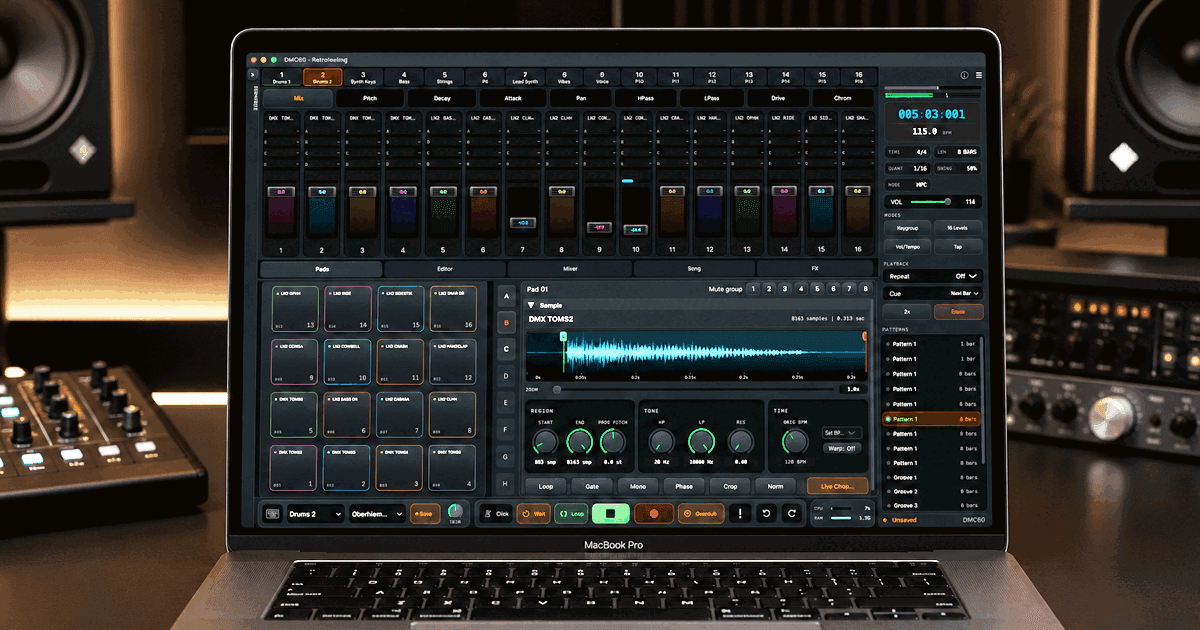
Task: Click the waveform ZOOM slider handle
Action: tap(556, 389)
